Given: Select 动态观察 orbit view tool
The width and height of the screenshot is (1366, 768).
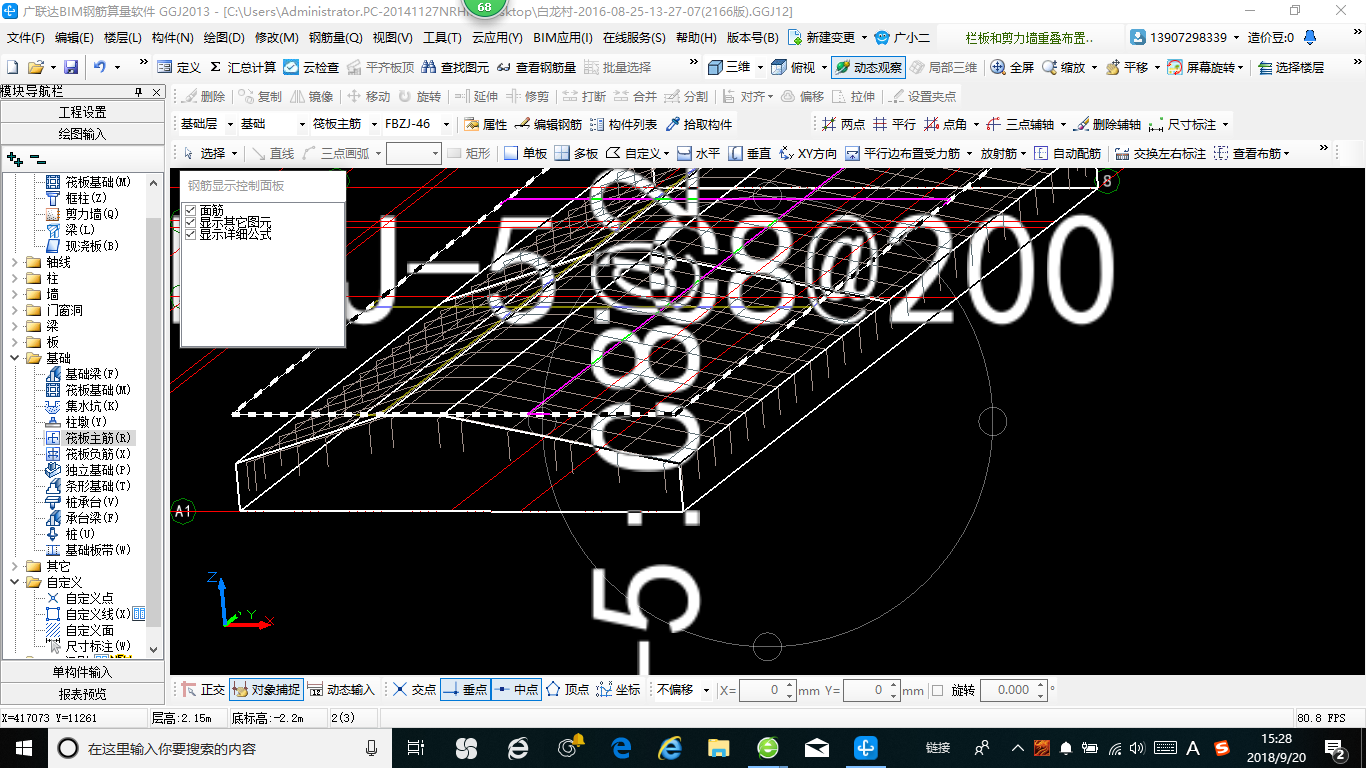Looking at the screenshot, I should pos(868,67).
